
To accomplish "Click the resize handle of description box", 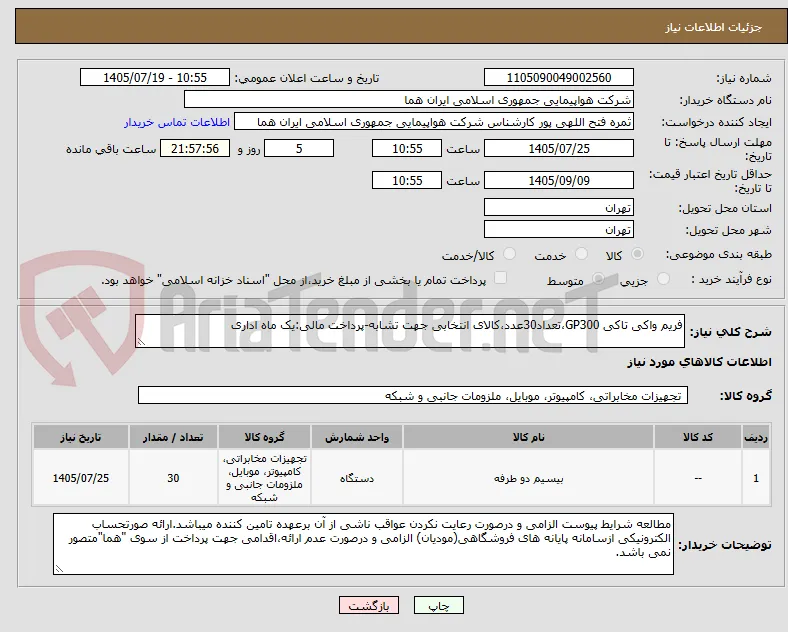I will 141,342.
